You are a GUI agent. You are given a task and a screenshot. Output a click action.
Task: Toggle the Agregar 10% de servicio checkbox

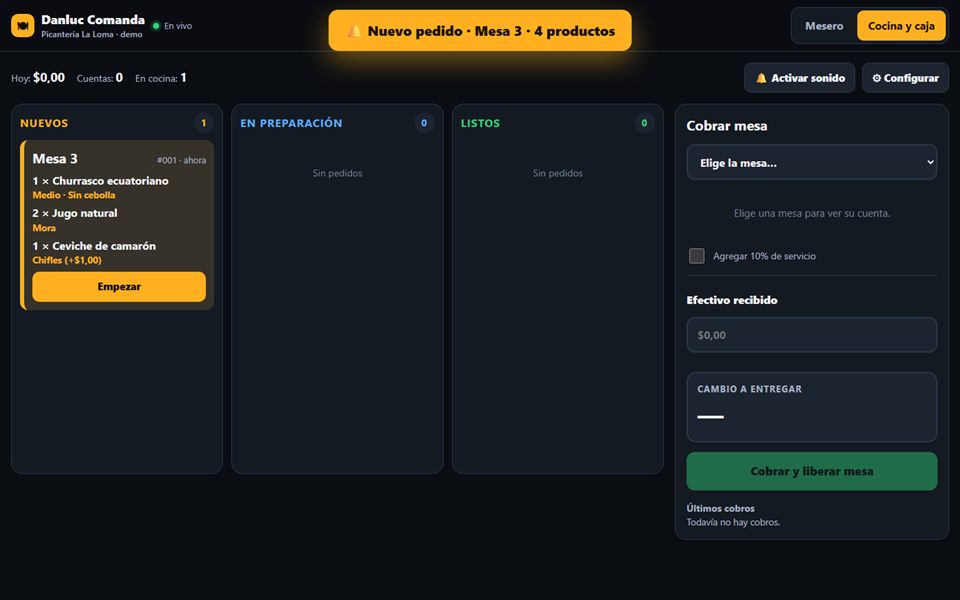(697, 256)
